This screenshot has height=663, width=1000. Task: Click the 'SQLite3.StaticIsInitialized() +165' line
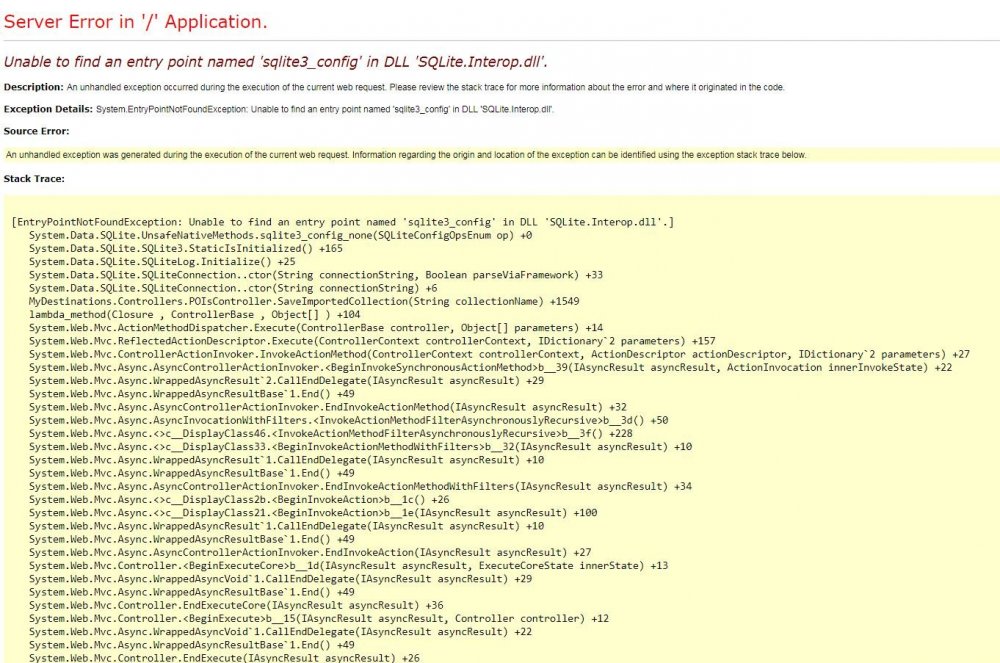(186, 249)
